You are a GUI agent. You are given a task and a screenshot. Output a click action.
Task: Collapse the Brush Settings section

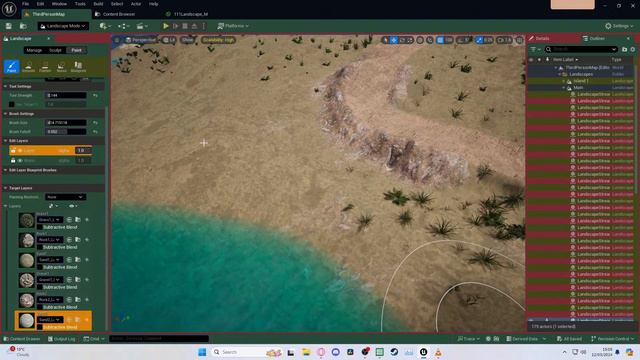5,113
